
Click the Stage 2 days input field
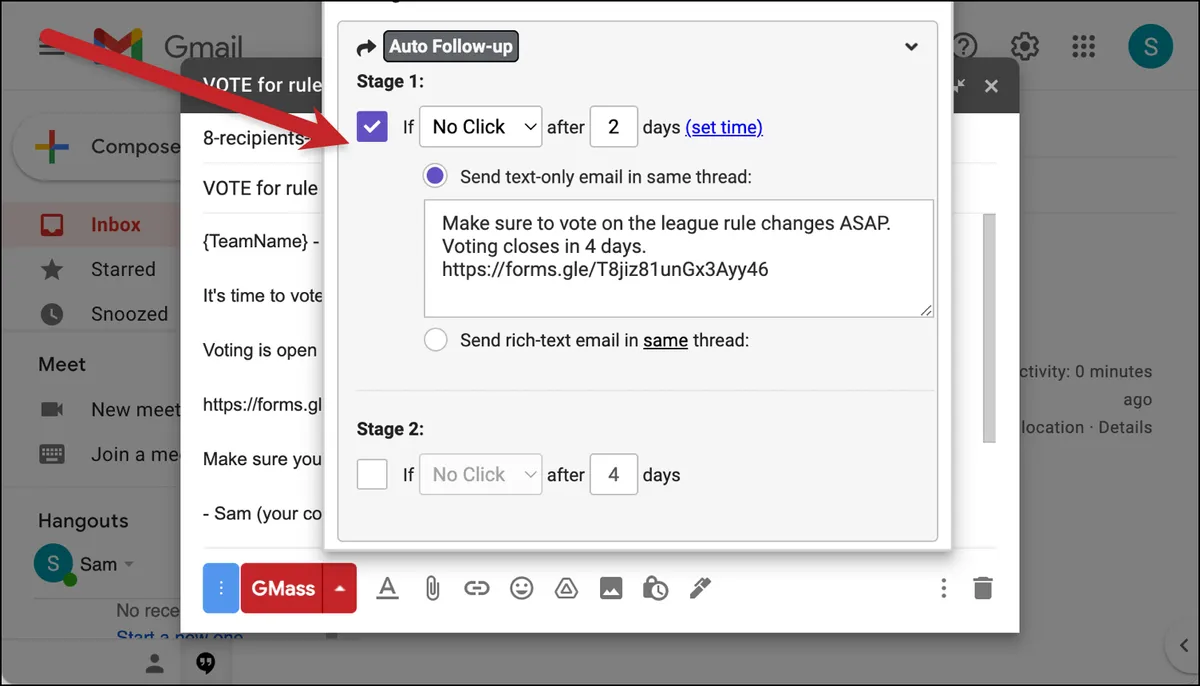click(614, 475)
